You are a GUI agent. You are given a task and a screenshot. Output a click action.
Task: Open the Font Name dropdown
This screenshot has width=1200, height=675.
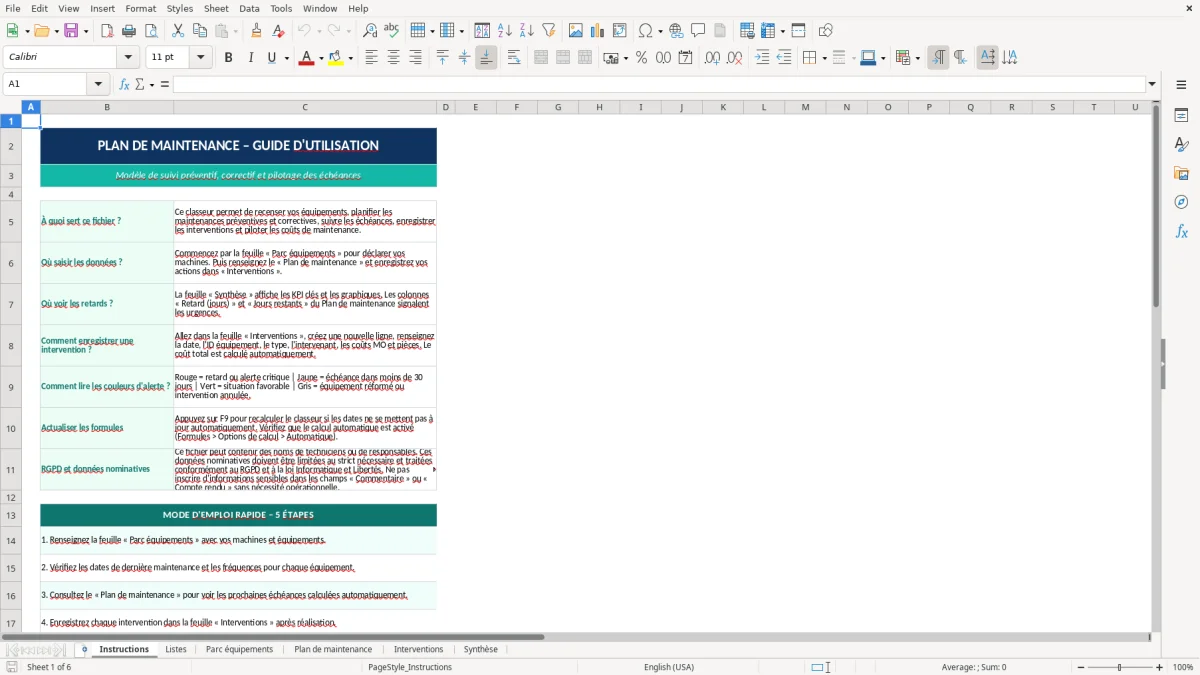point(128,58)
